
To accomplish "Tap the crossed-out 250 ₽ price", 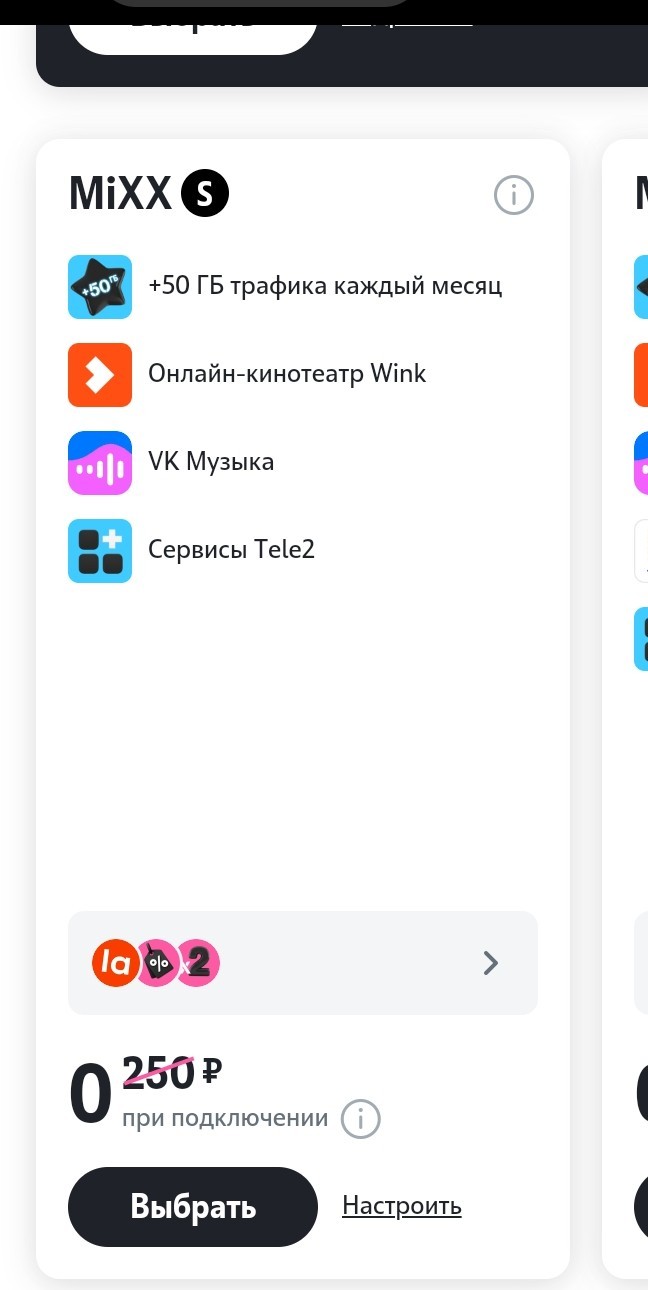I will [172, 1074].
